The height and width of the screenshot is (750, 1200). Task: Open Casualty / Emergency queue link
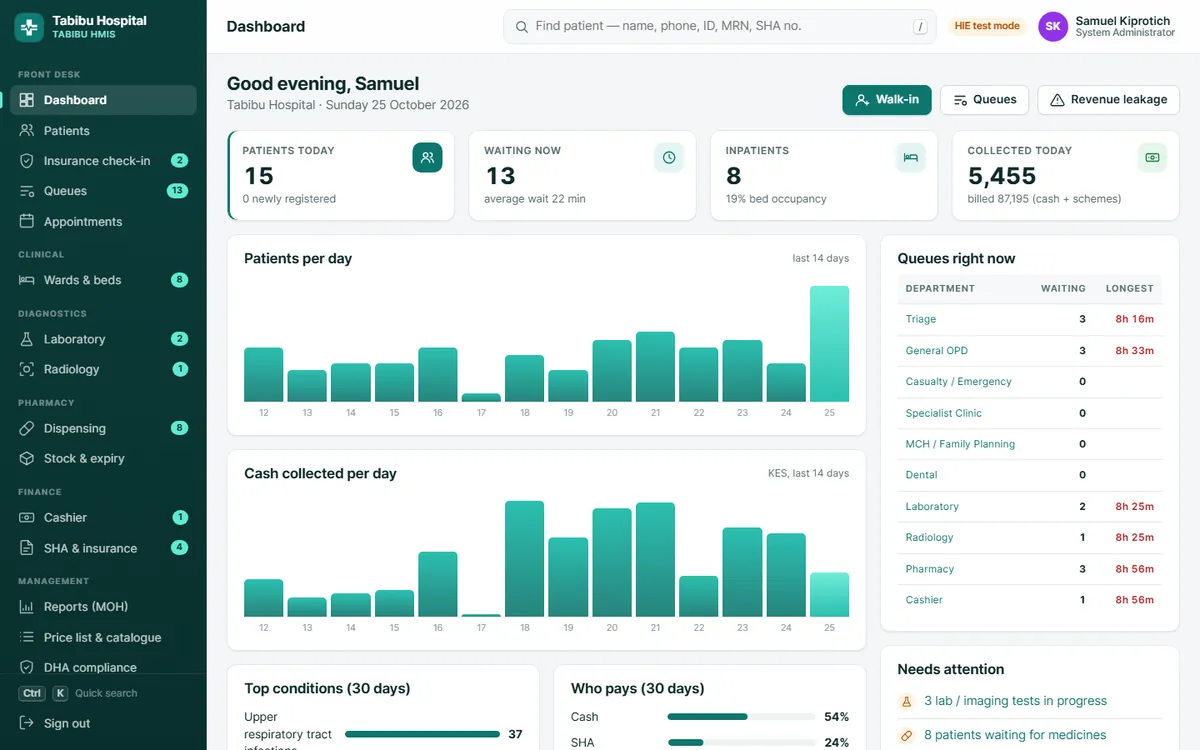point(959,382)
